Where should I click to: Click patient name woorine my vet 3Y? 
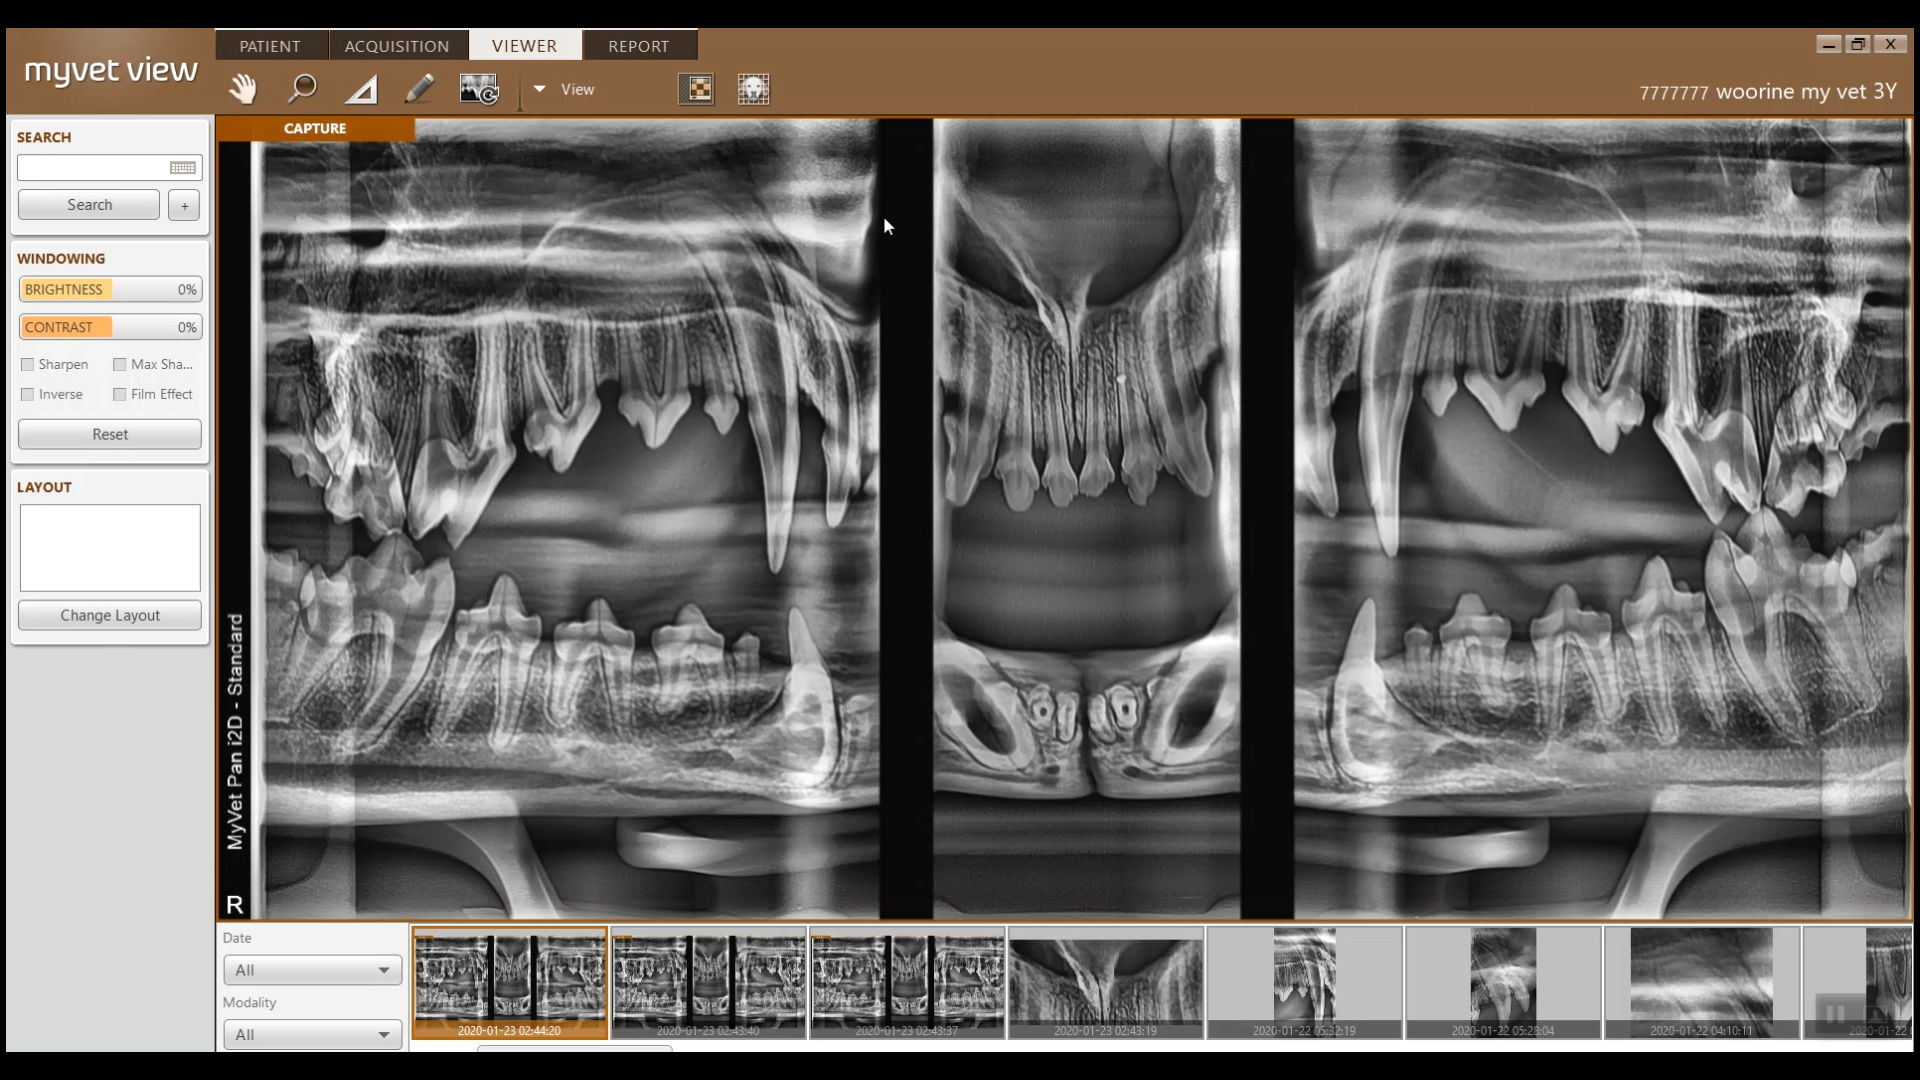pyautogui.click(x=1806, y=91)
